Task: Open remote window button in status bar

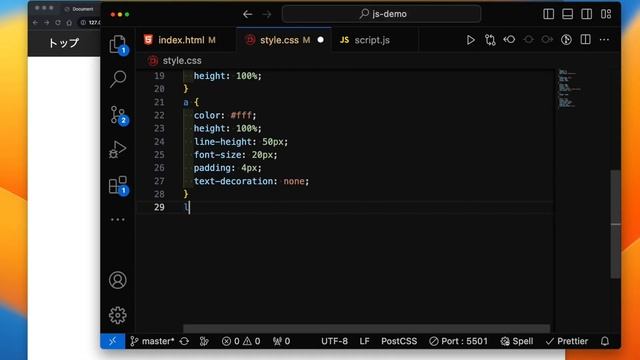Action: (112, 341)
